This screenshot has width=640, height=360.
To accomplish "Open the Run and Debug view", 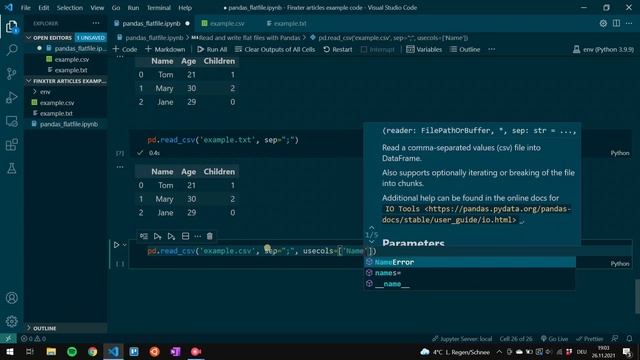I will point(11,97).
